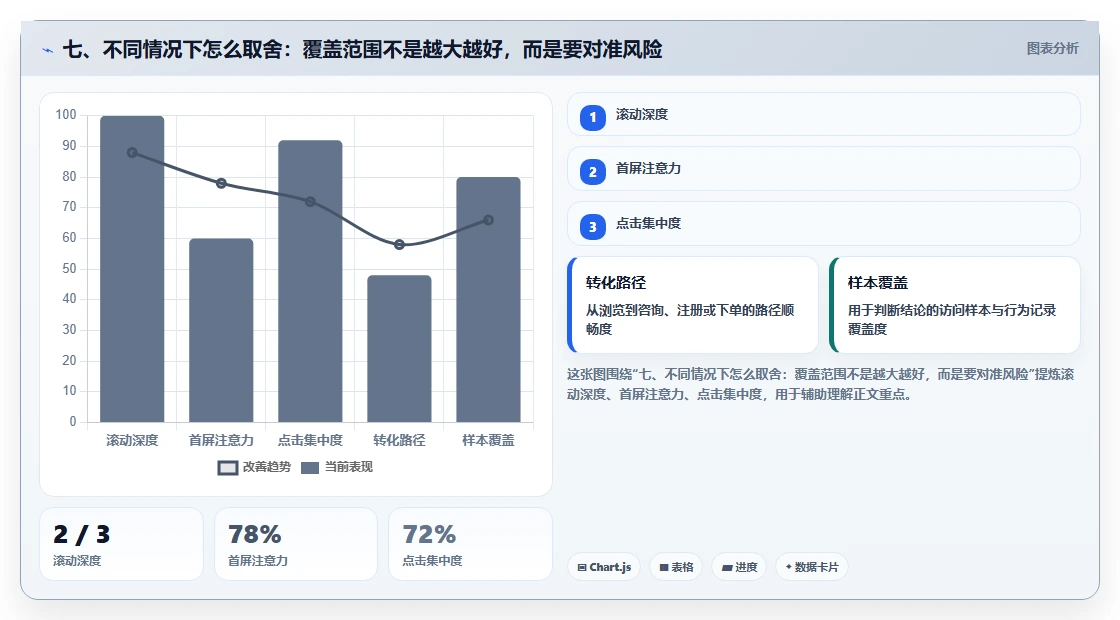Click the 点击集中度 bar in the chart
The height and width of the screenshot is (620, 1120).
pyautogui.click(x=310, y=281)
